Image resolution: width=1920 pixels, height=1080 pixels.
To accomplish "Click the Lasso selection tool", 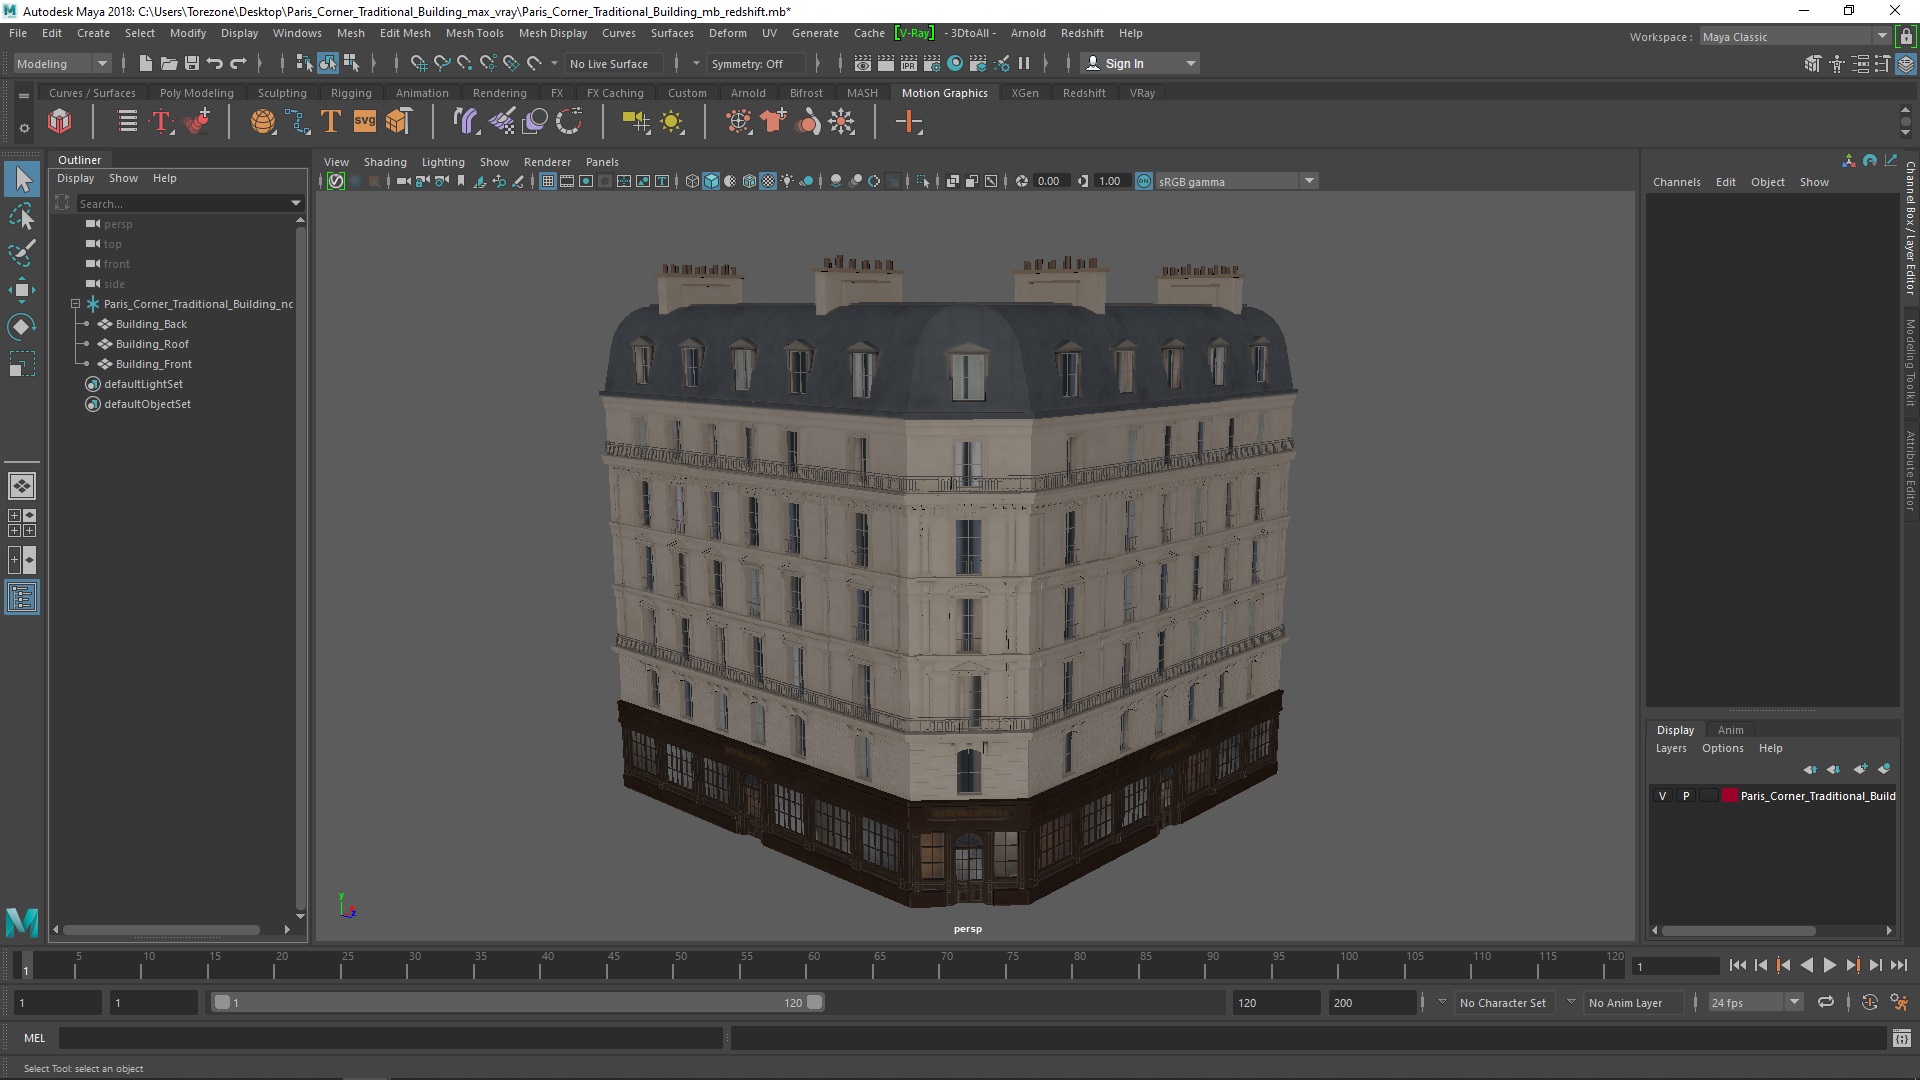I will (x=22, y=220).
